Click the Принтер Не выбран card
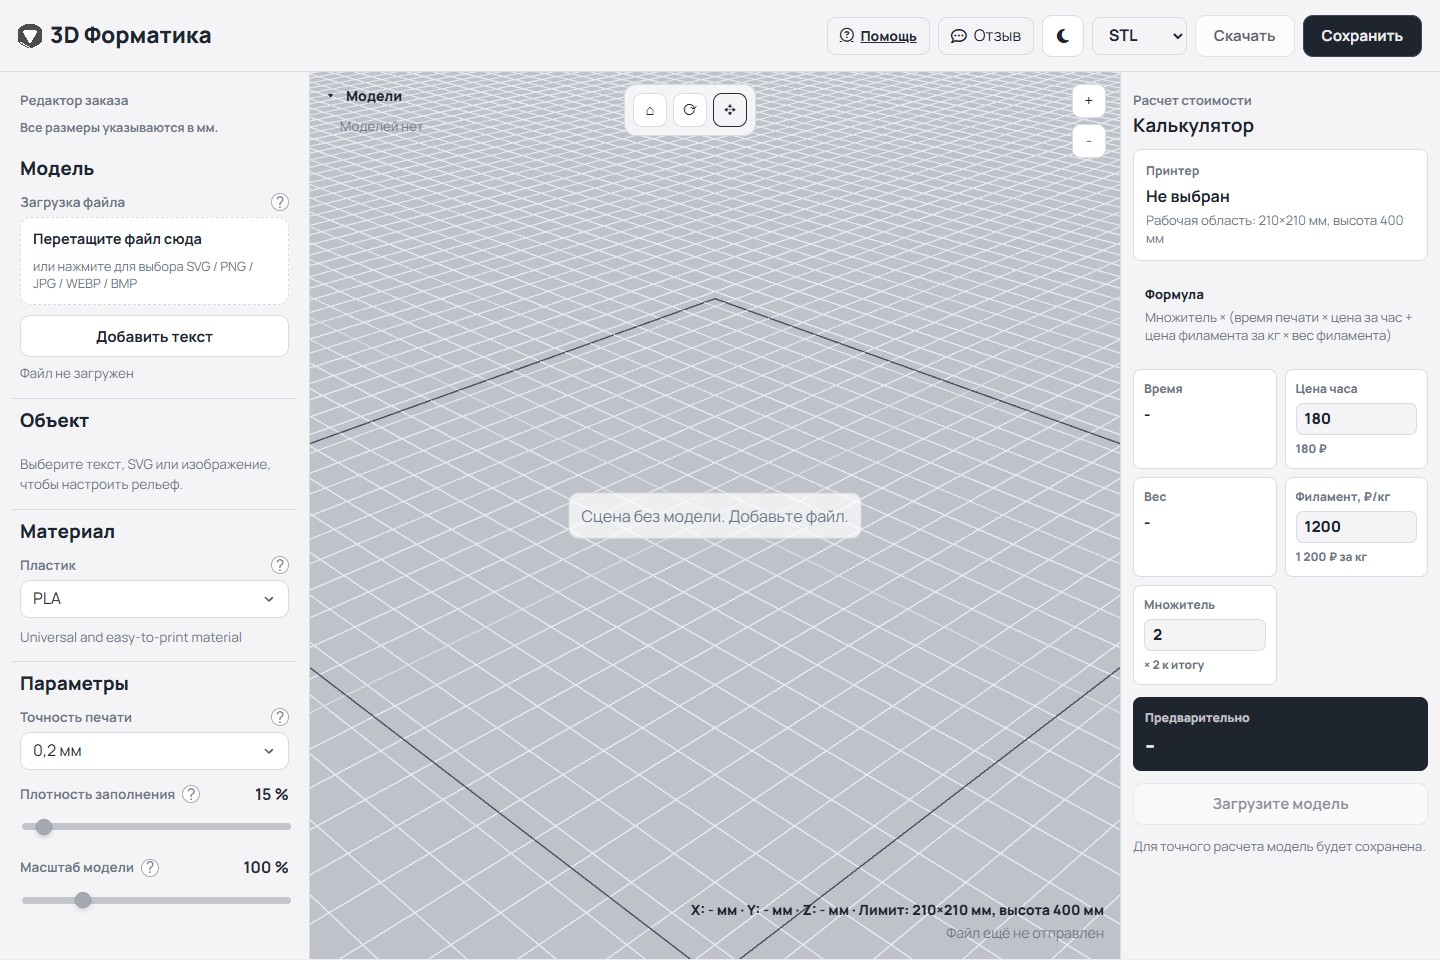The width and height of the screenshot is (1440, 960). pyautogui.click(x=1280, y=205)
